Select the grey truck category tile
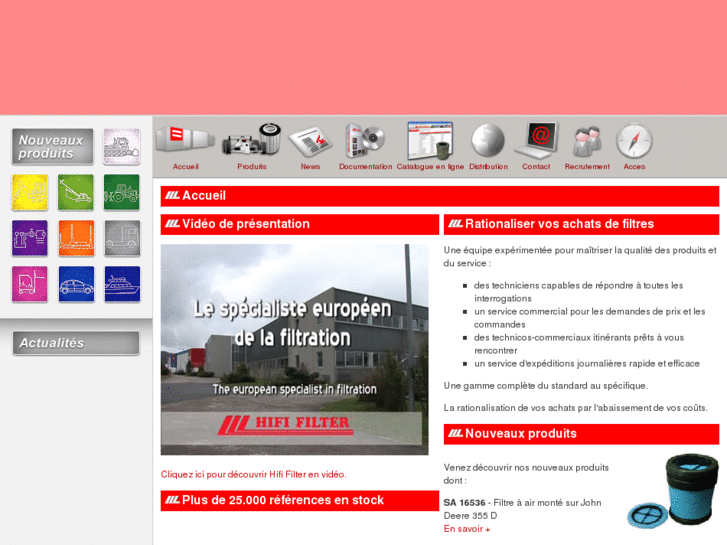The image size is (727, 545). click(122, 238)
